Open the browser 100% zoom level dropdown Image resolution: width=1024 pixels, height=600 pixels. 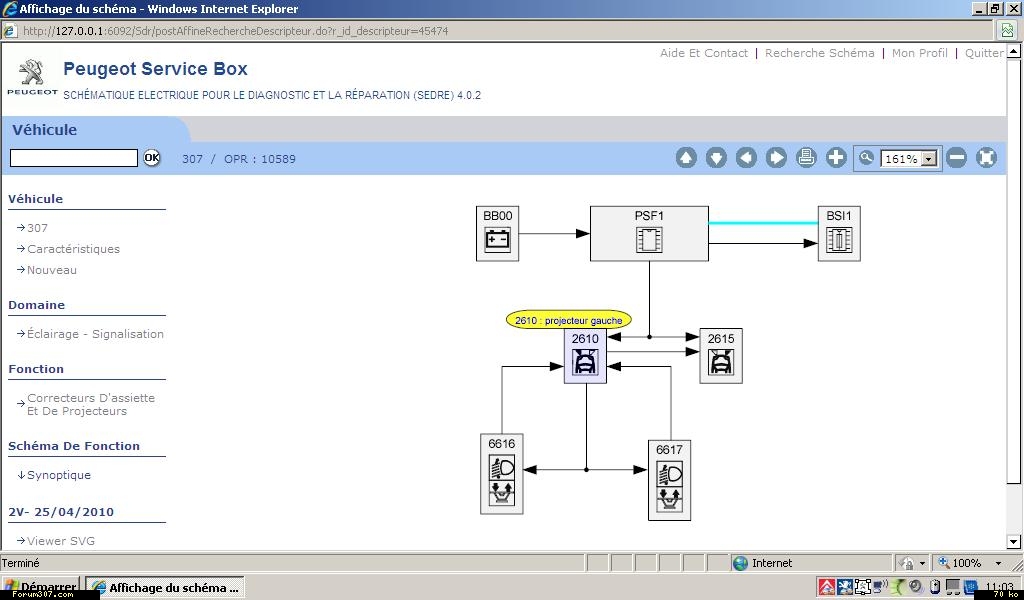[x=998, y=563]
